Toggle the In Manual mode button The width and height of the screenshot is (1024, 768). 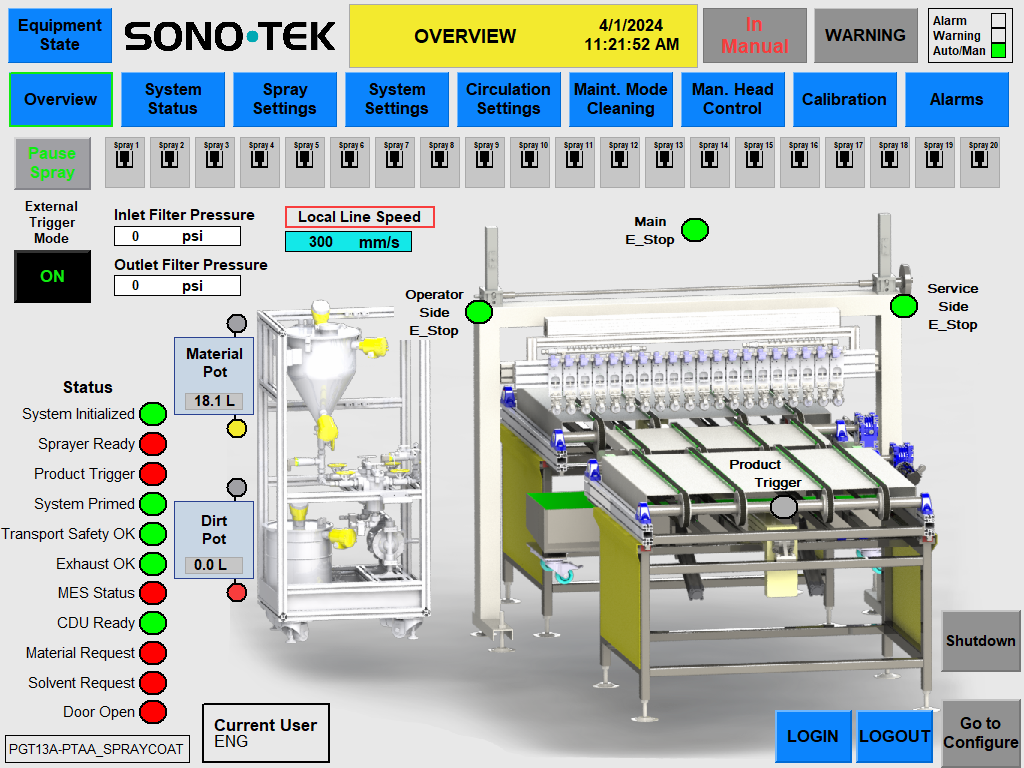pos(754,36)
